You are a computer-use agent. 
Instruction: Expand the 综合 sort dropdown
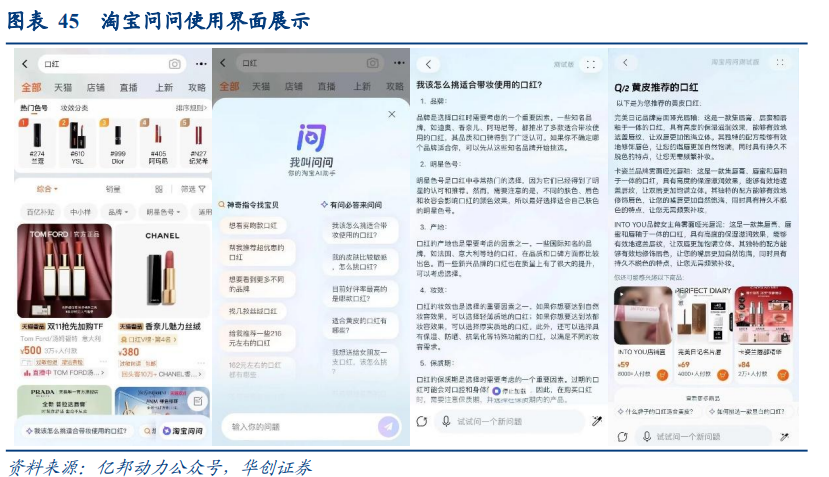(x=47, y=189)
